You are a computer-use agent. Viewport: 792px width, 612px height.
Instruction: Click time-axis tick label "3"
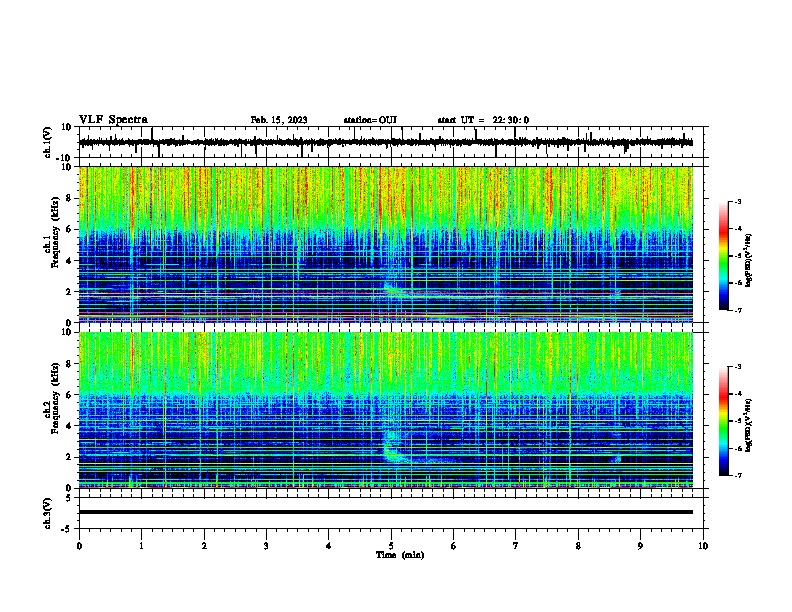point(266,546)
